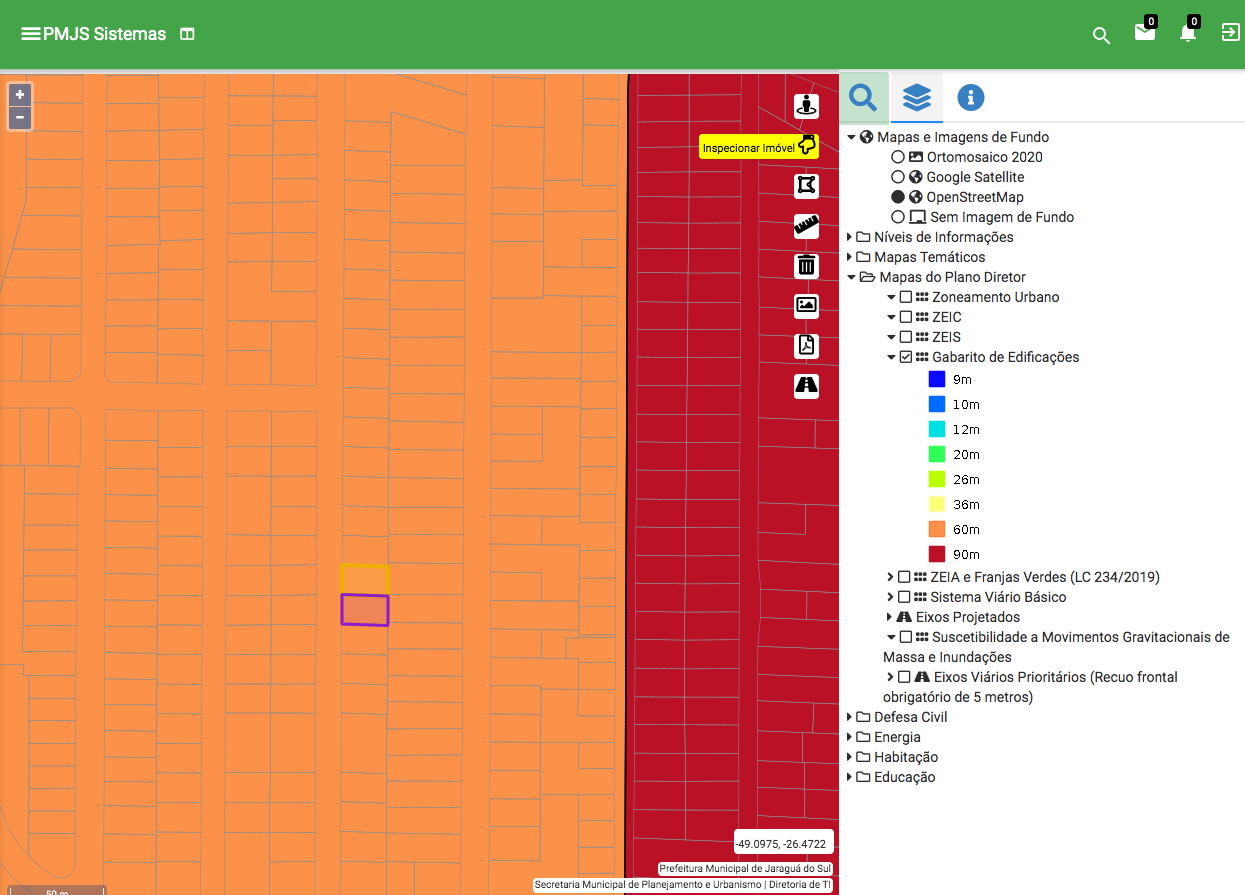Open the mail messages icon
This screenshot has width=1245, height=895.
(1144, 33)
